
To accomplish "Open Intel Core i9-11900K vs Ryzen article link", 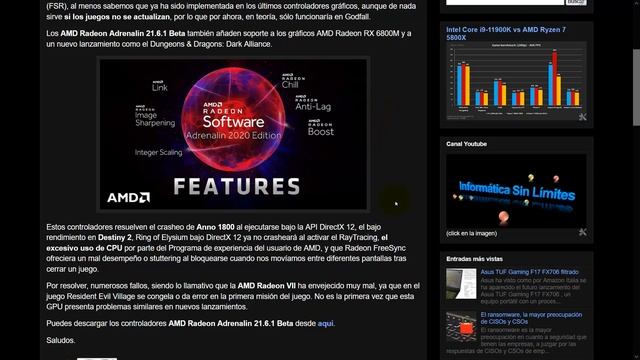I will (506, 33).
